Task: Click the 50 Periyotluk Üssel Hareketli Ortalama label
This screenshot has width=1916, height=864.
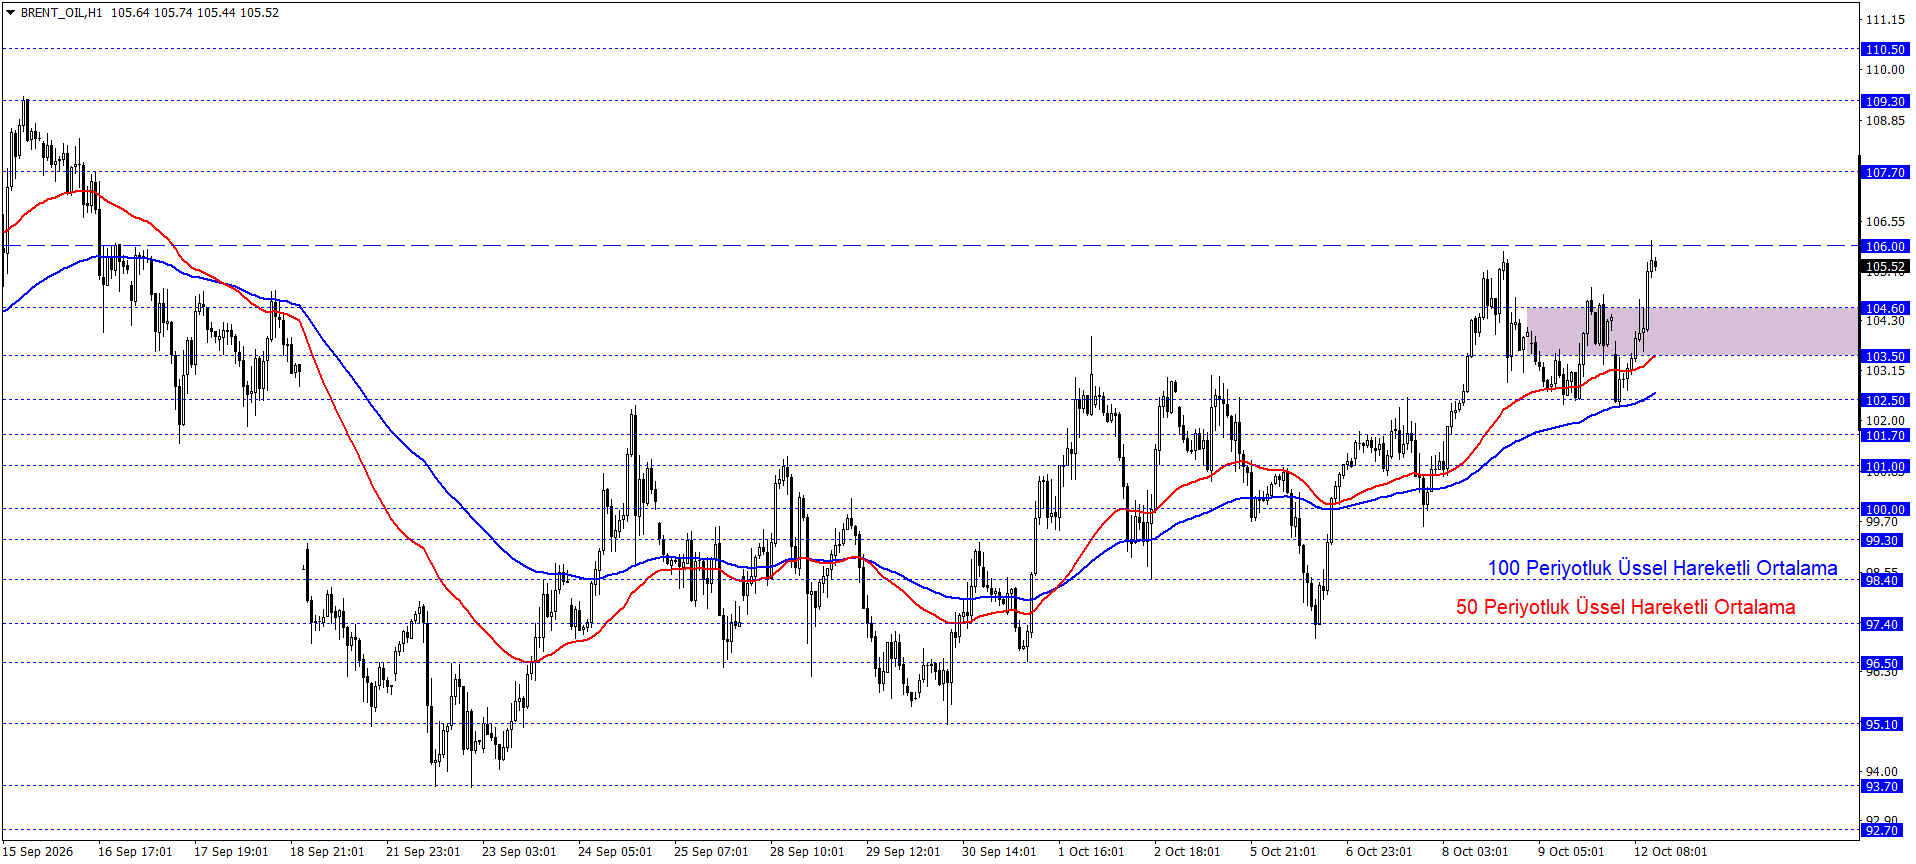Action: (x=1625, y=607)
